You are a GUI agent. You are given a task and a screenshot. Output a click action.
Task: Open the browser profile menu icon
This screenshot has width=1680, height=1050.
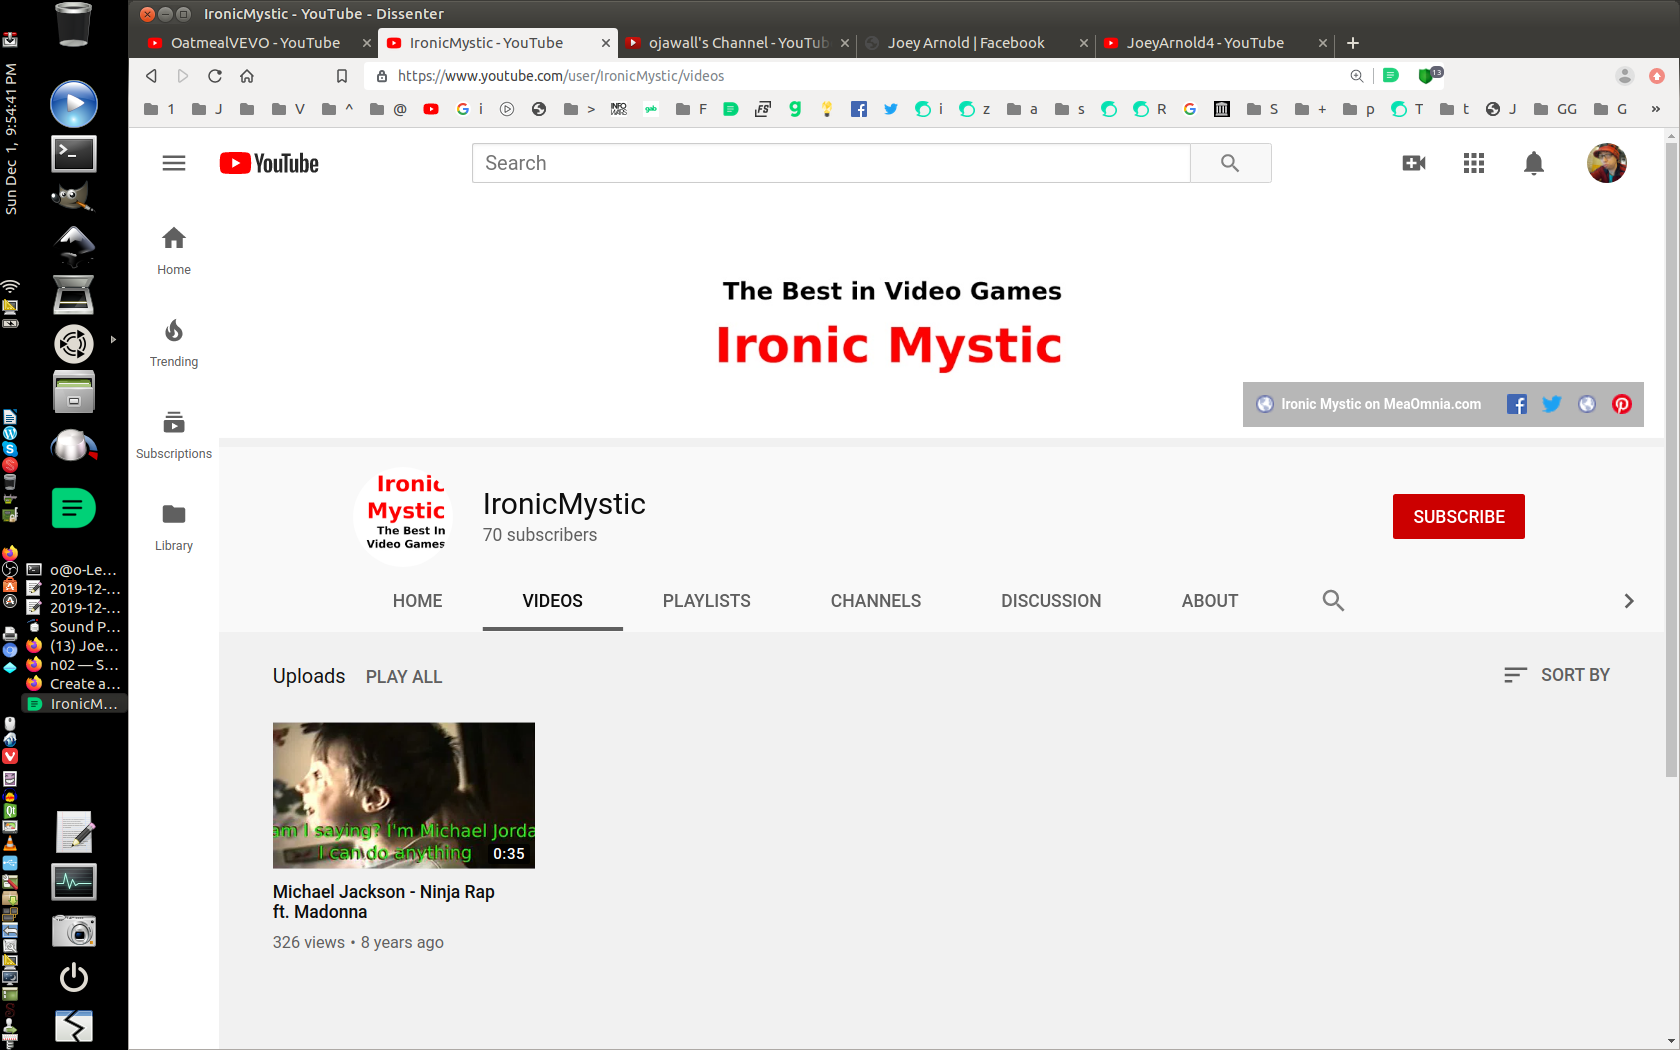tap(1625, 76)
